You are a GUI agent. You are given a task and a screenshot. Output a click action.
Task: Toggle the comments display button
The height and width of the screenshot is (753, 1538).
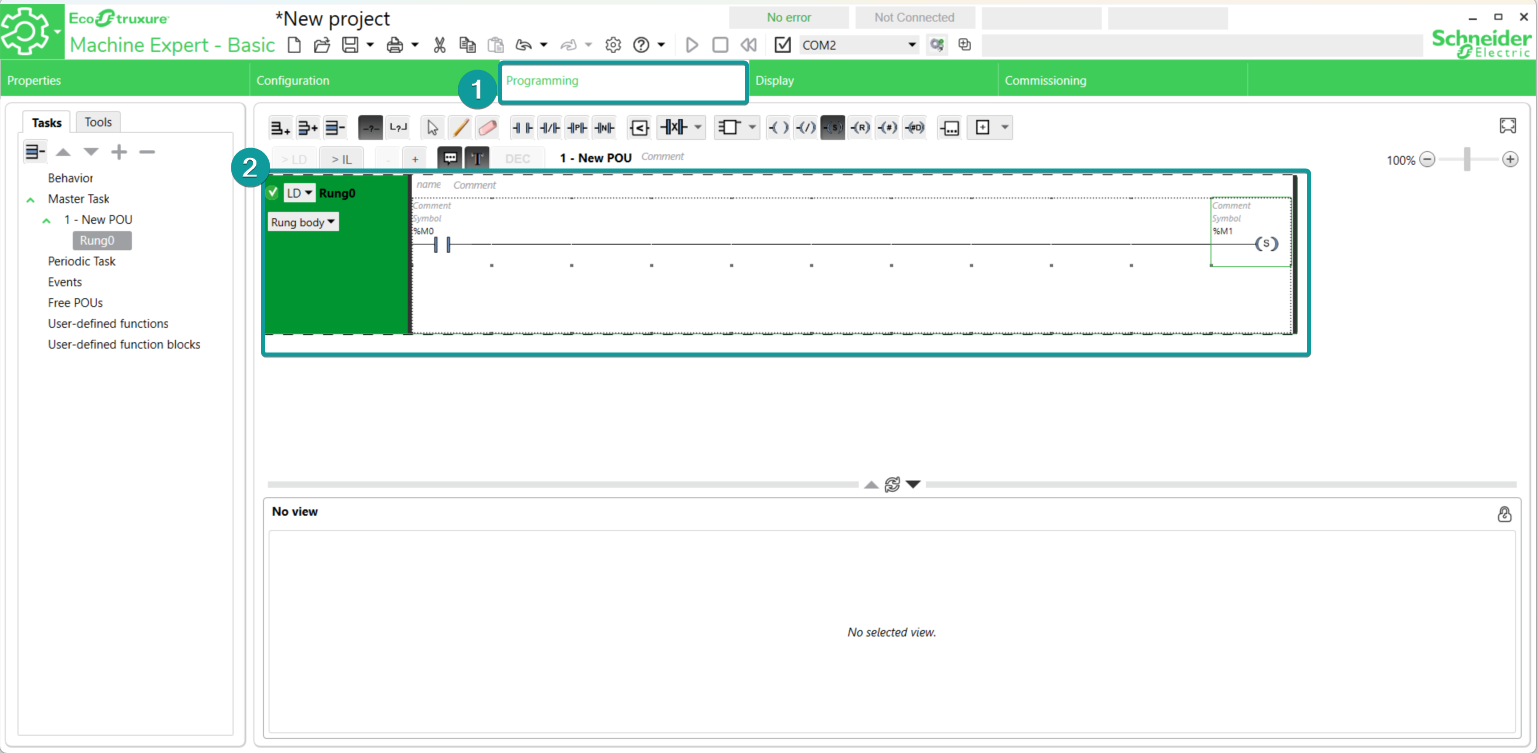click(x=450, y=158)
